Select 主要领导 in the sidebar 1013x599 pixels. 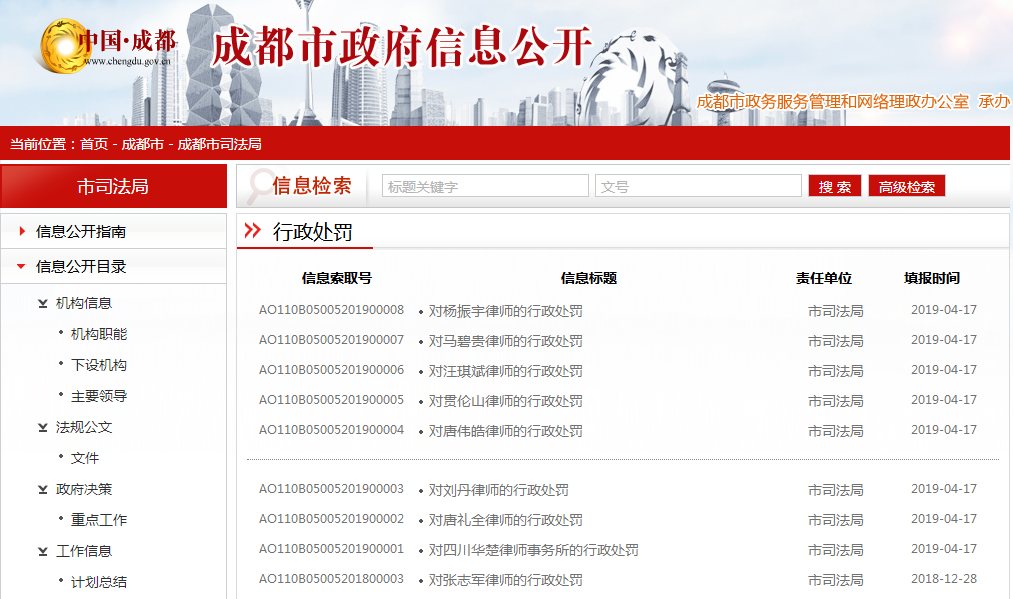click(x=99, y=396)
